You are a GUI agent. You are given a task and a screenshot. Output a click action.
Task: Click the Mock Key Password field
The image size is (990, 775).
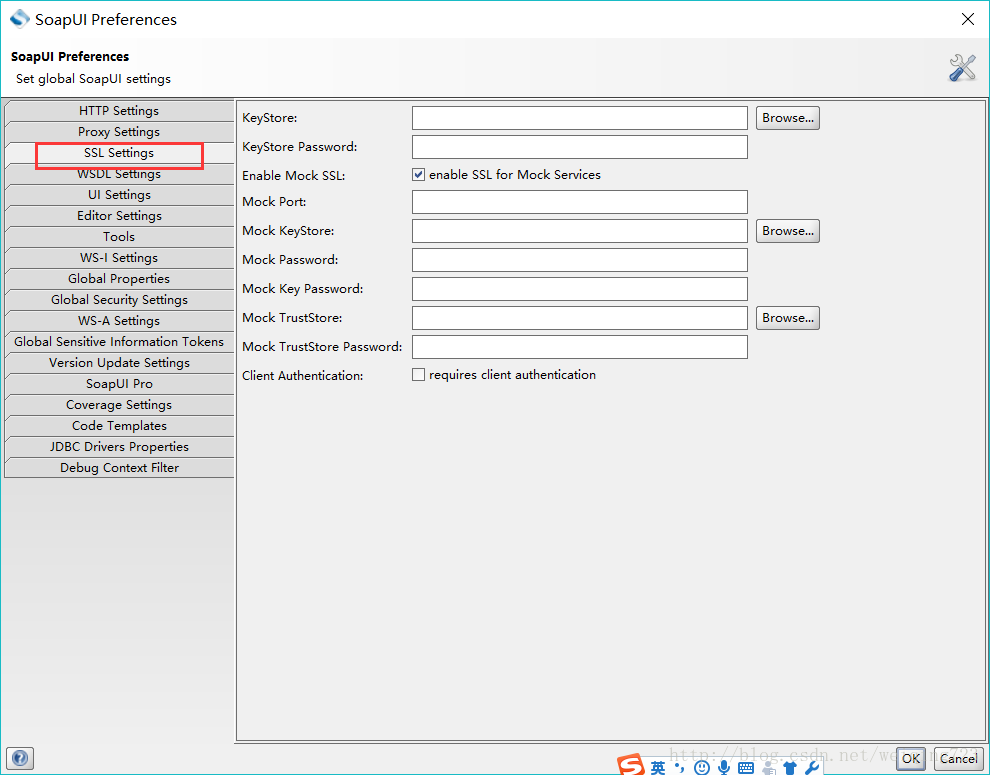coord(580,289)
